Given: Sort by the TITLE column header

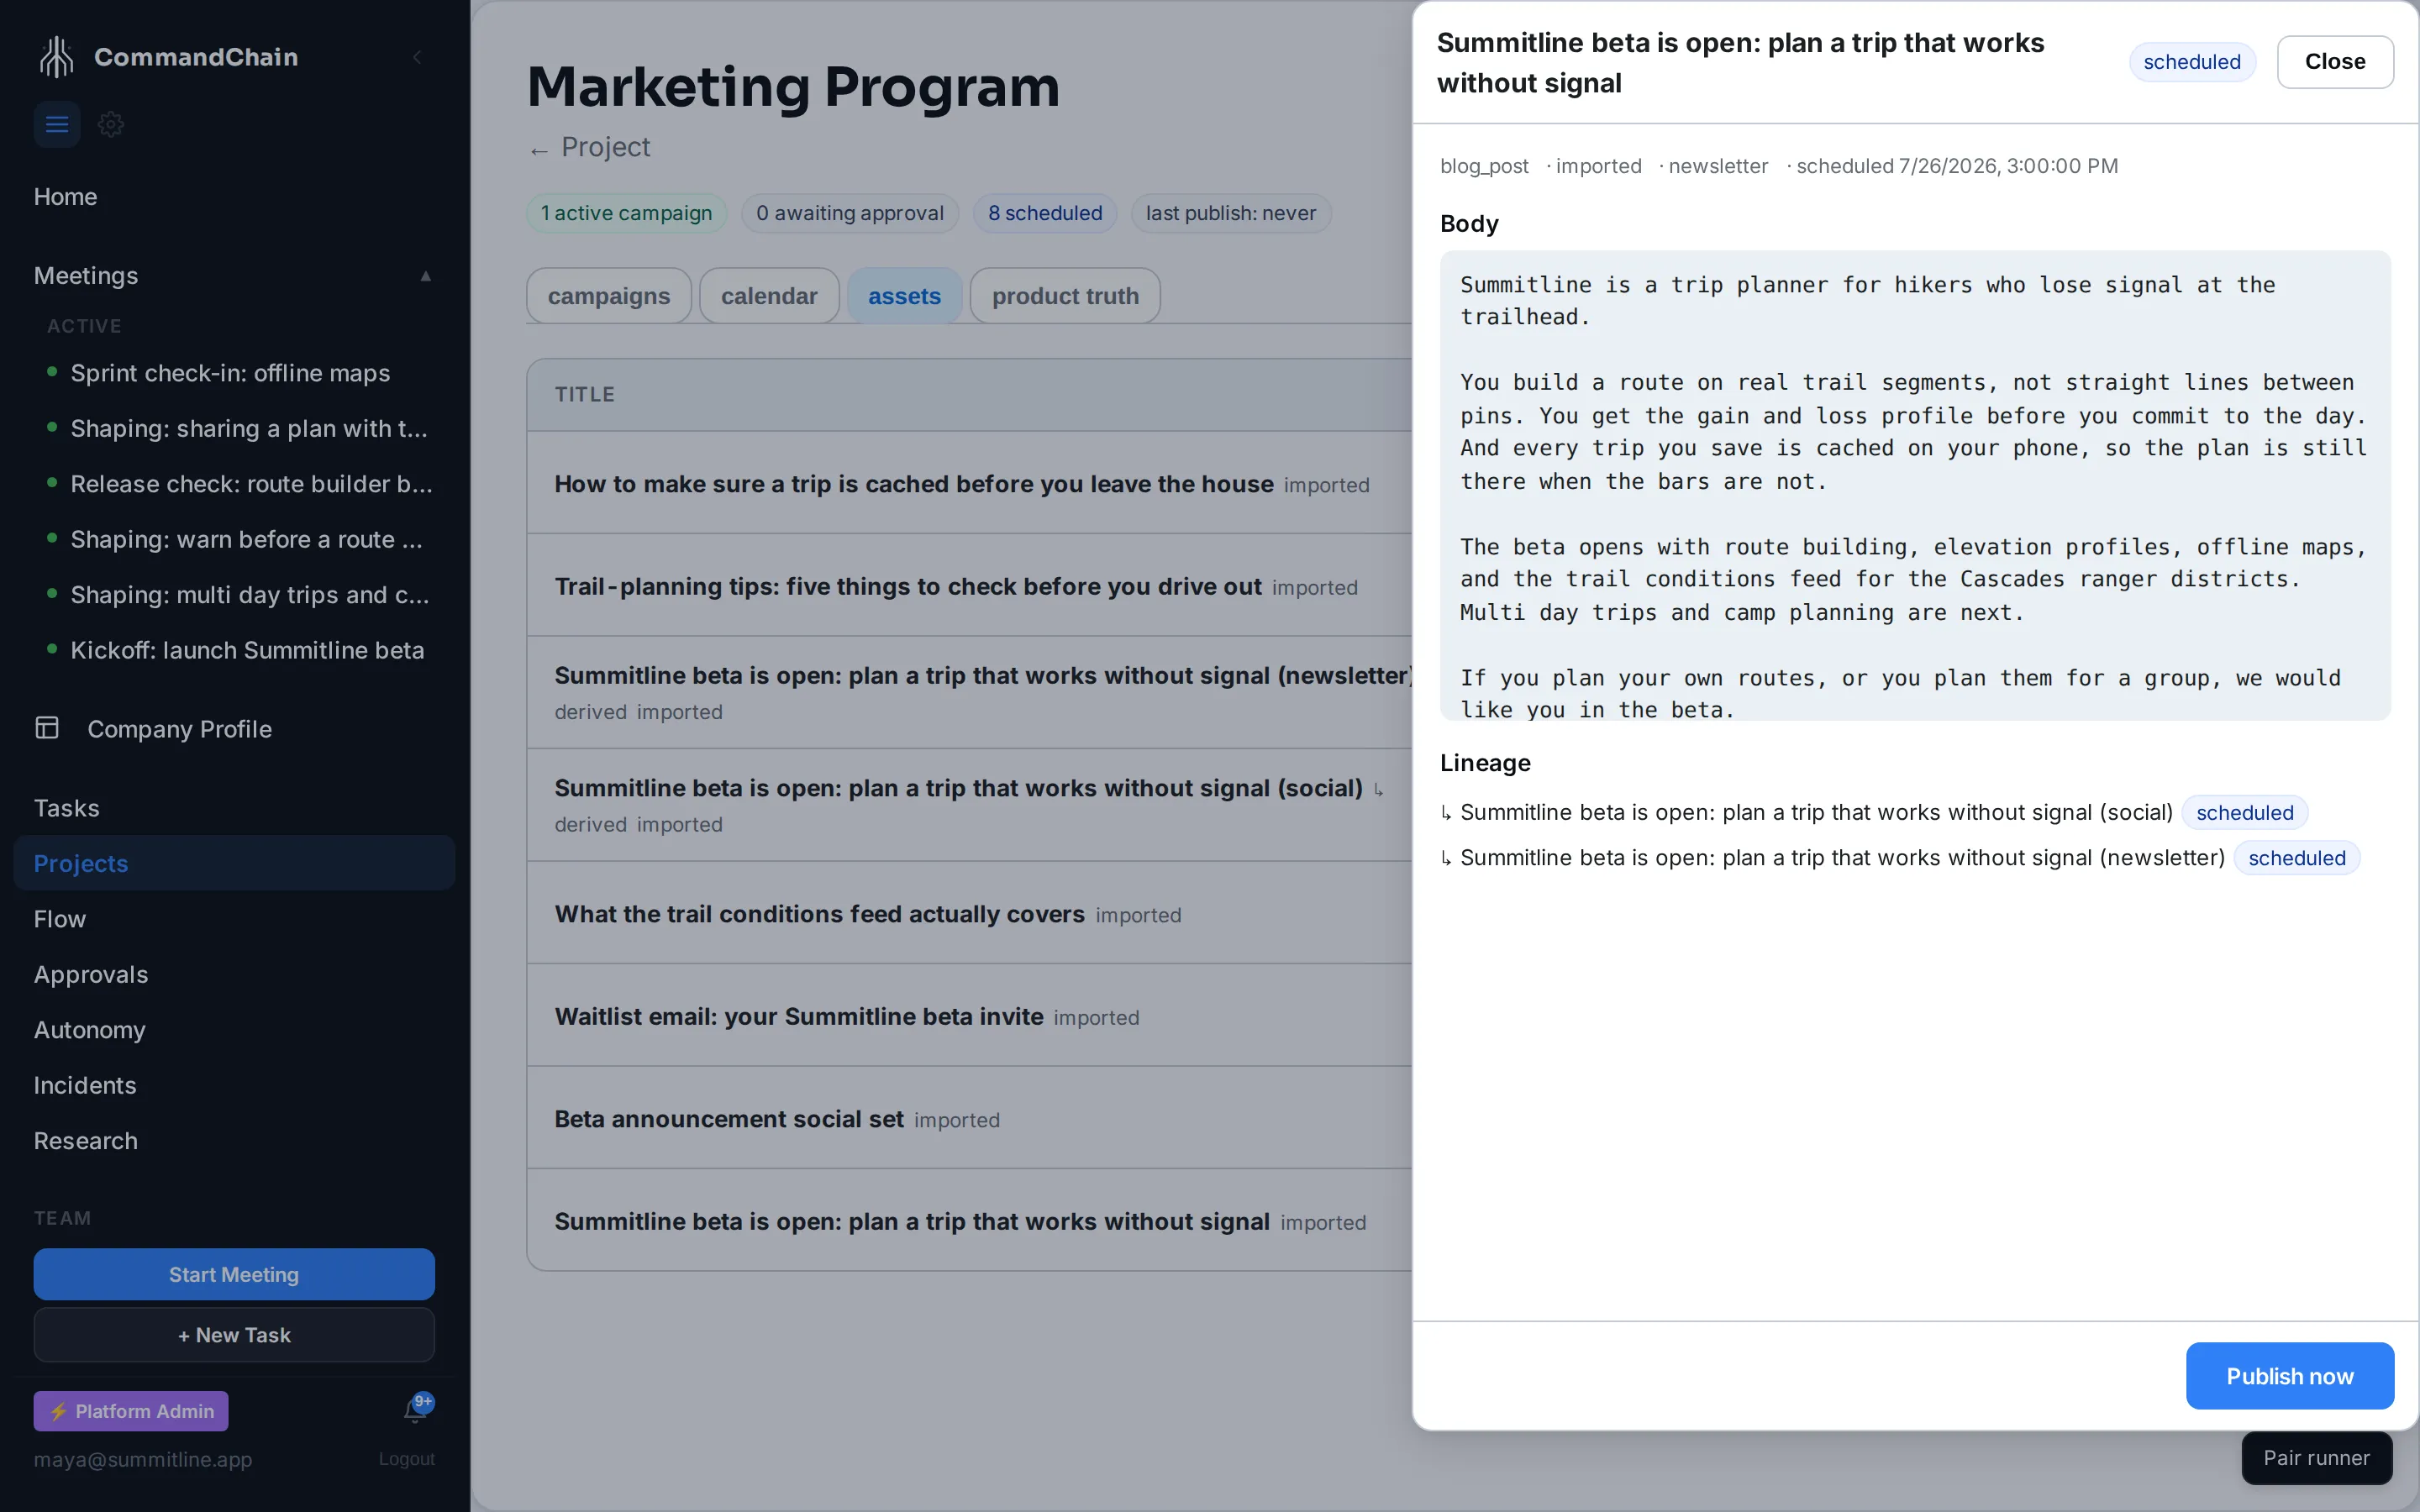Looking at the screenshot, I should [x=585, y=394].
